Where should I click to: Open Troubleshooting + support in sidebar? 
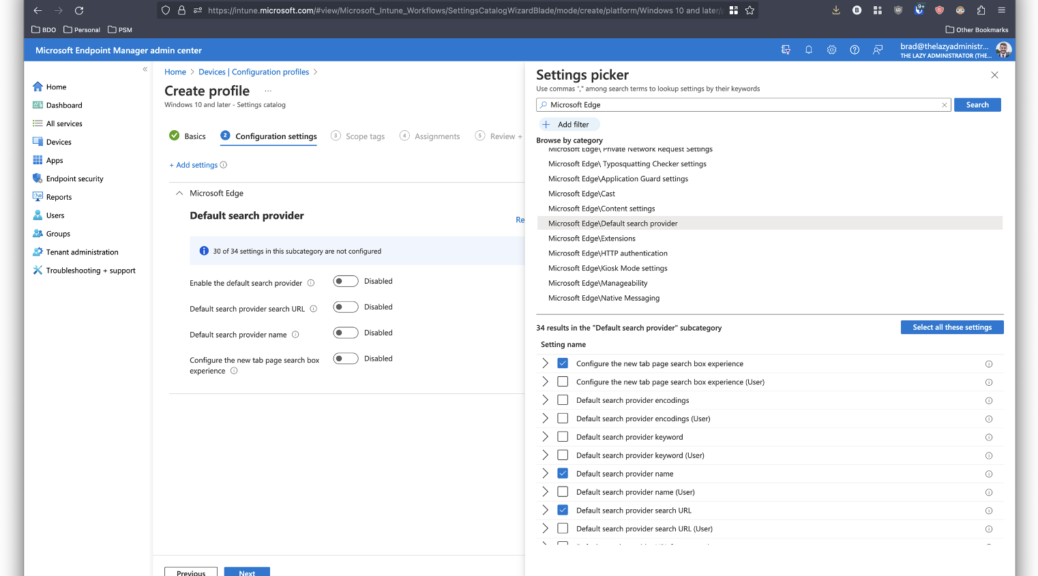[x=90, y=270]
